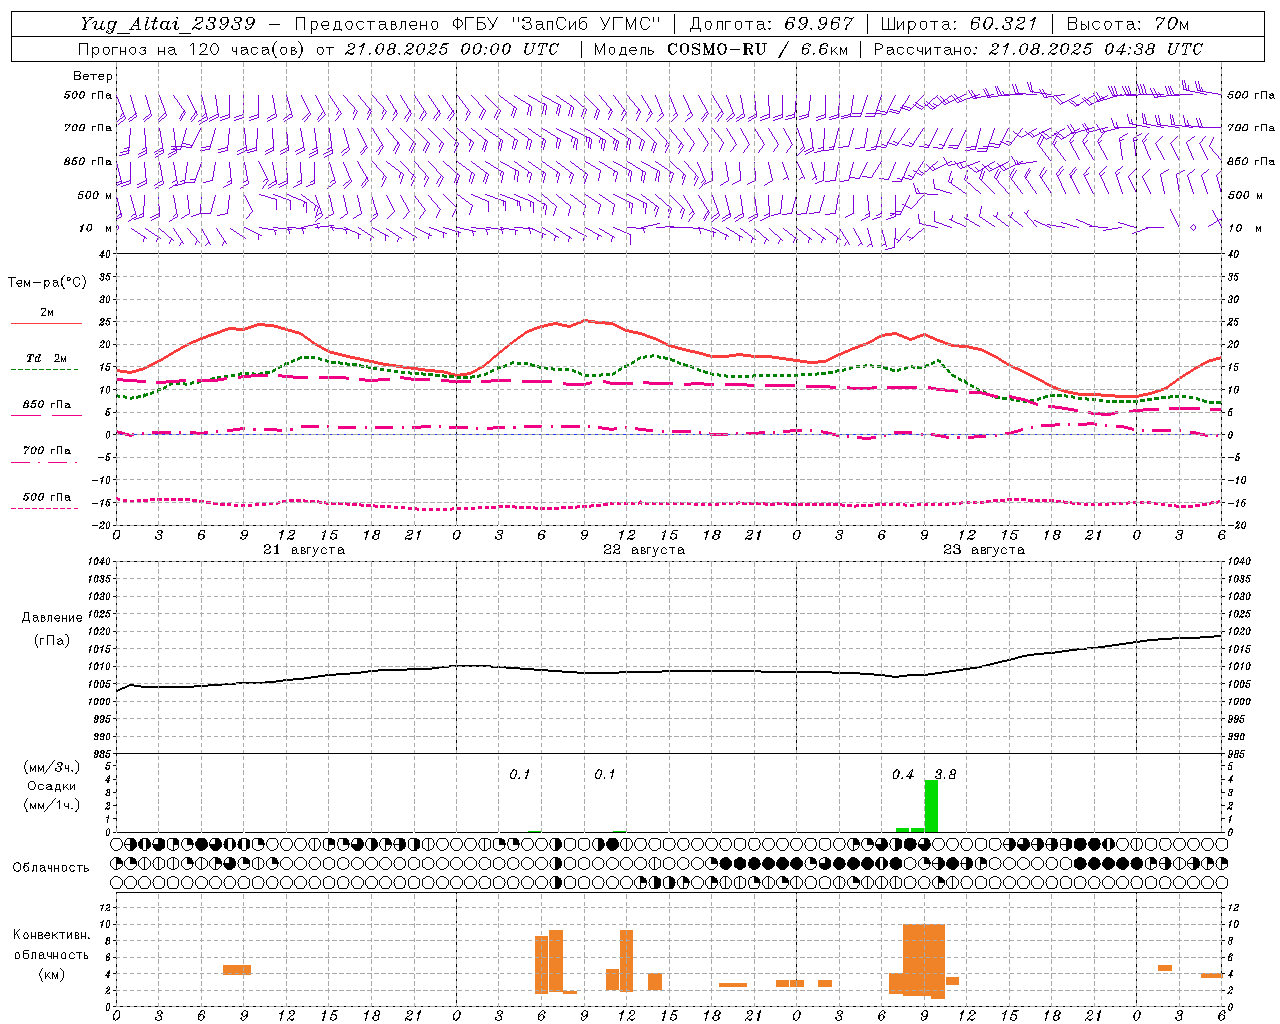Click the Широта: 60.321 value
The height and width of the screenshot is (1024, 1280).
(960, 24)
